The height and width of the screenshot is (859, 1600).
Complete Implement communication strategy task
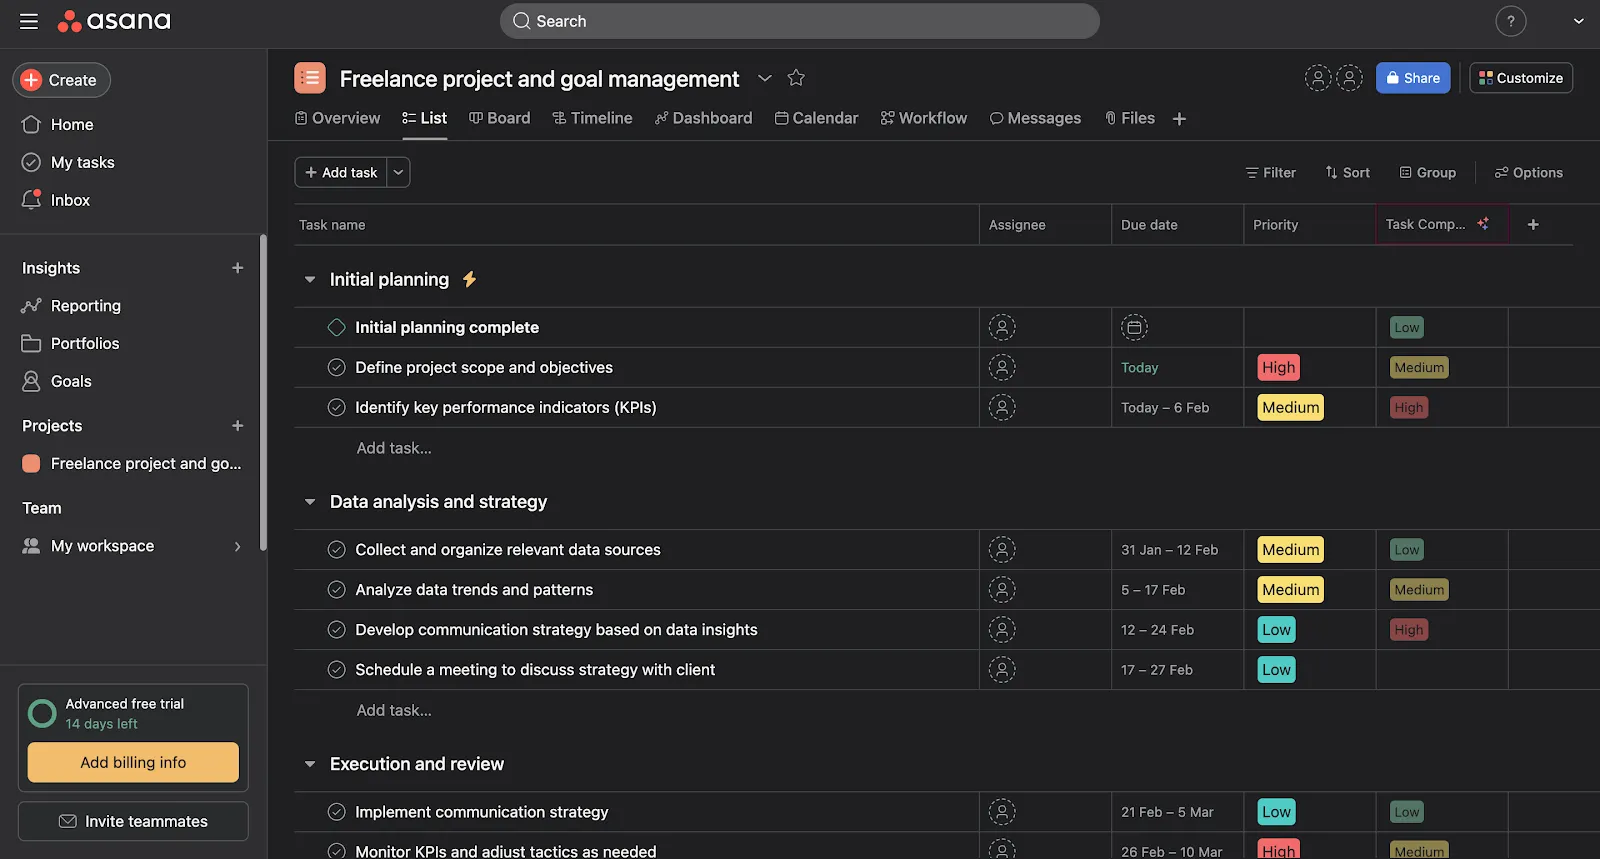click(337, 812)
